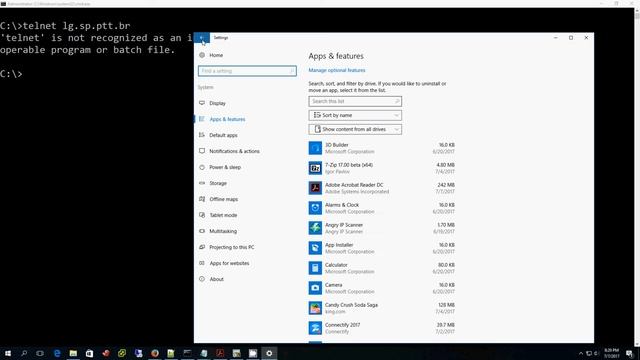Expand the Sort by name dropdown
The image size is (640, 360).
(x=355, y=116)
